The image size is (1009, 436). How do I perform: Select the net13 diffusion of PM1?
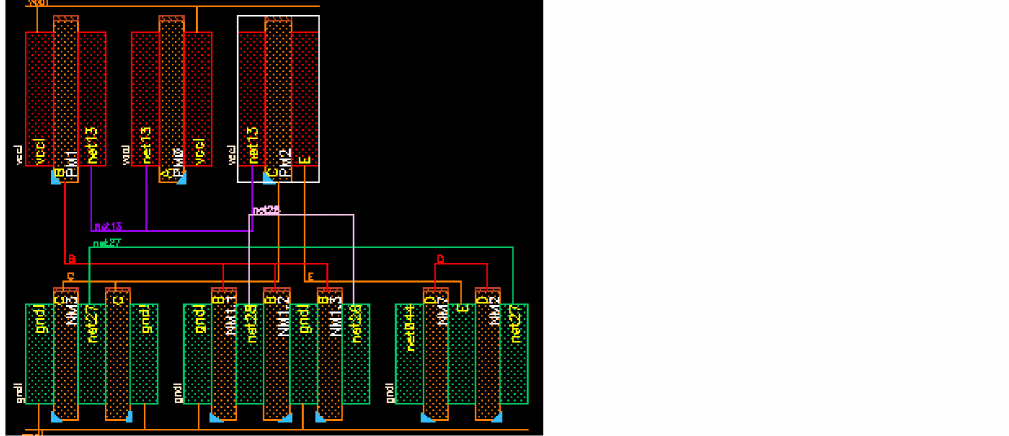(92, 99)
